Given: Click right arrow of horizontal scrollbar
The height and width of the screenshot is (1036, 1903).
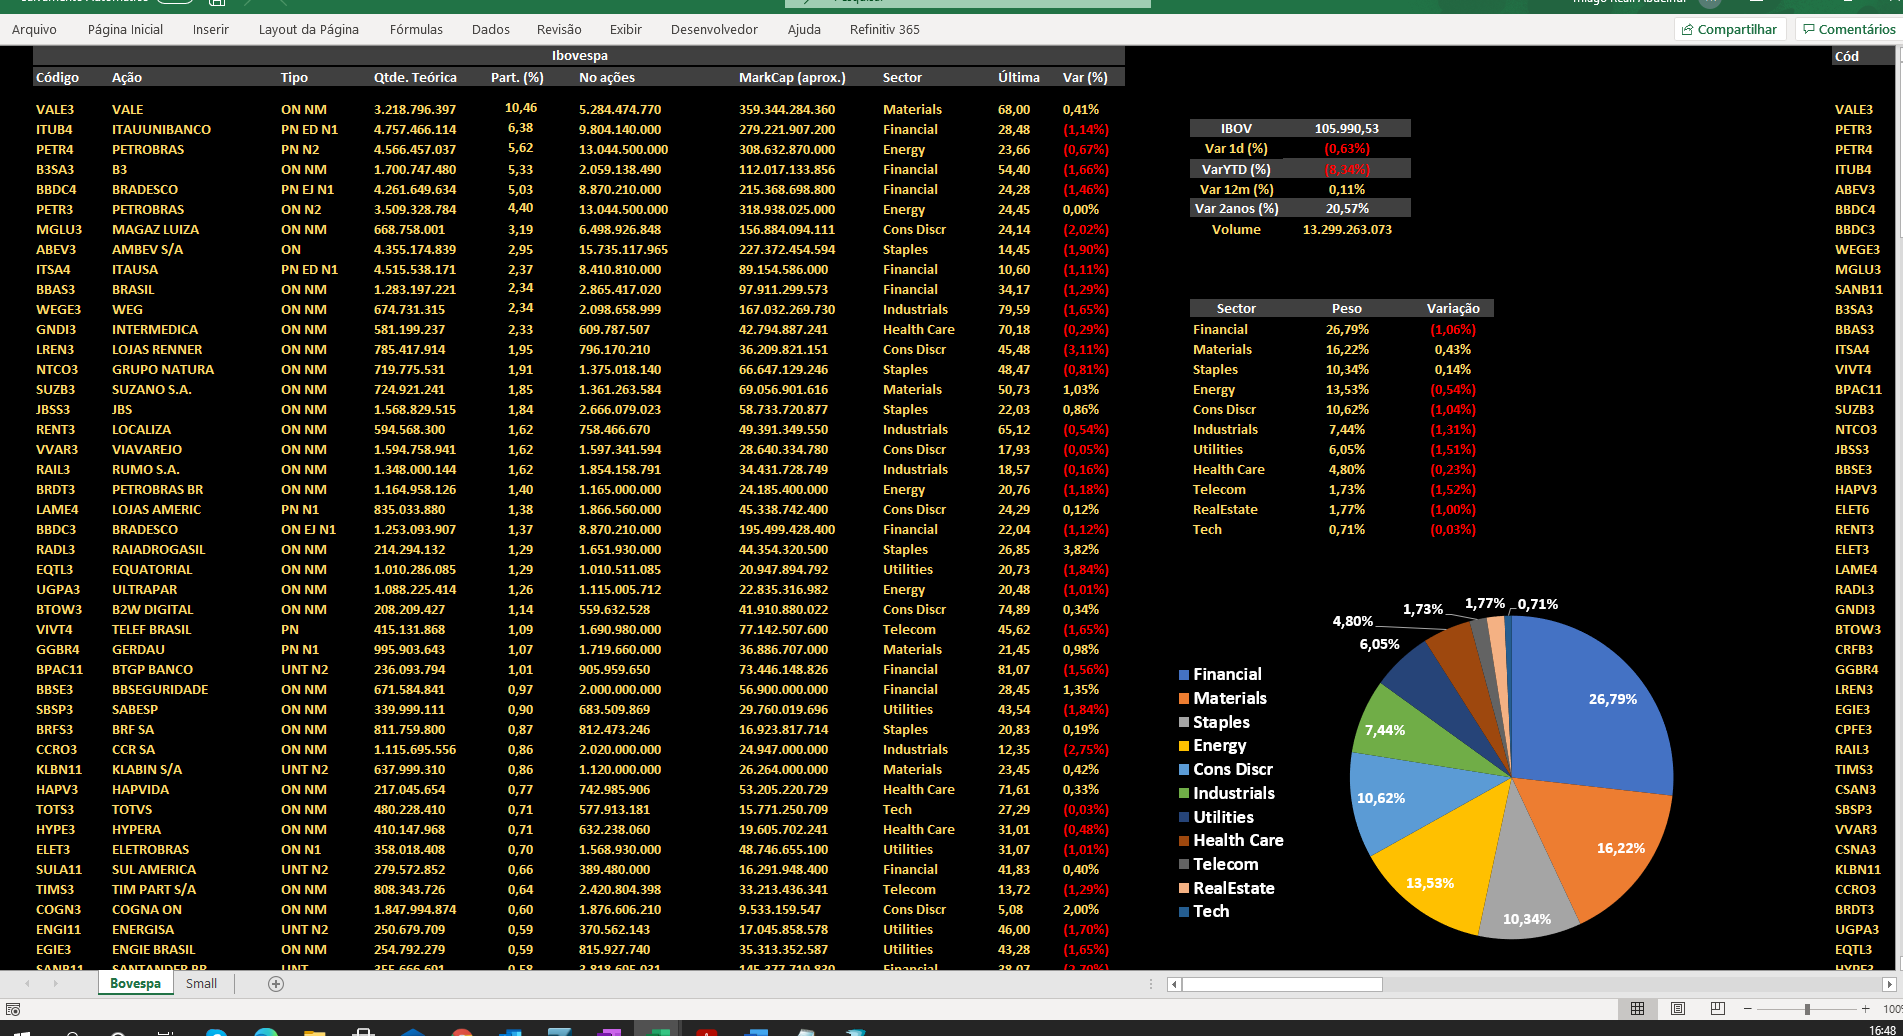Looking at the screenshot, I should tap(1889, 984).
